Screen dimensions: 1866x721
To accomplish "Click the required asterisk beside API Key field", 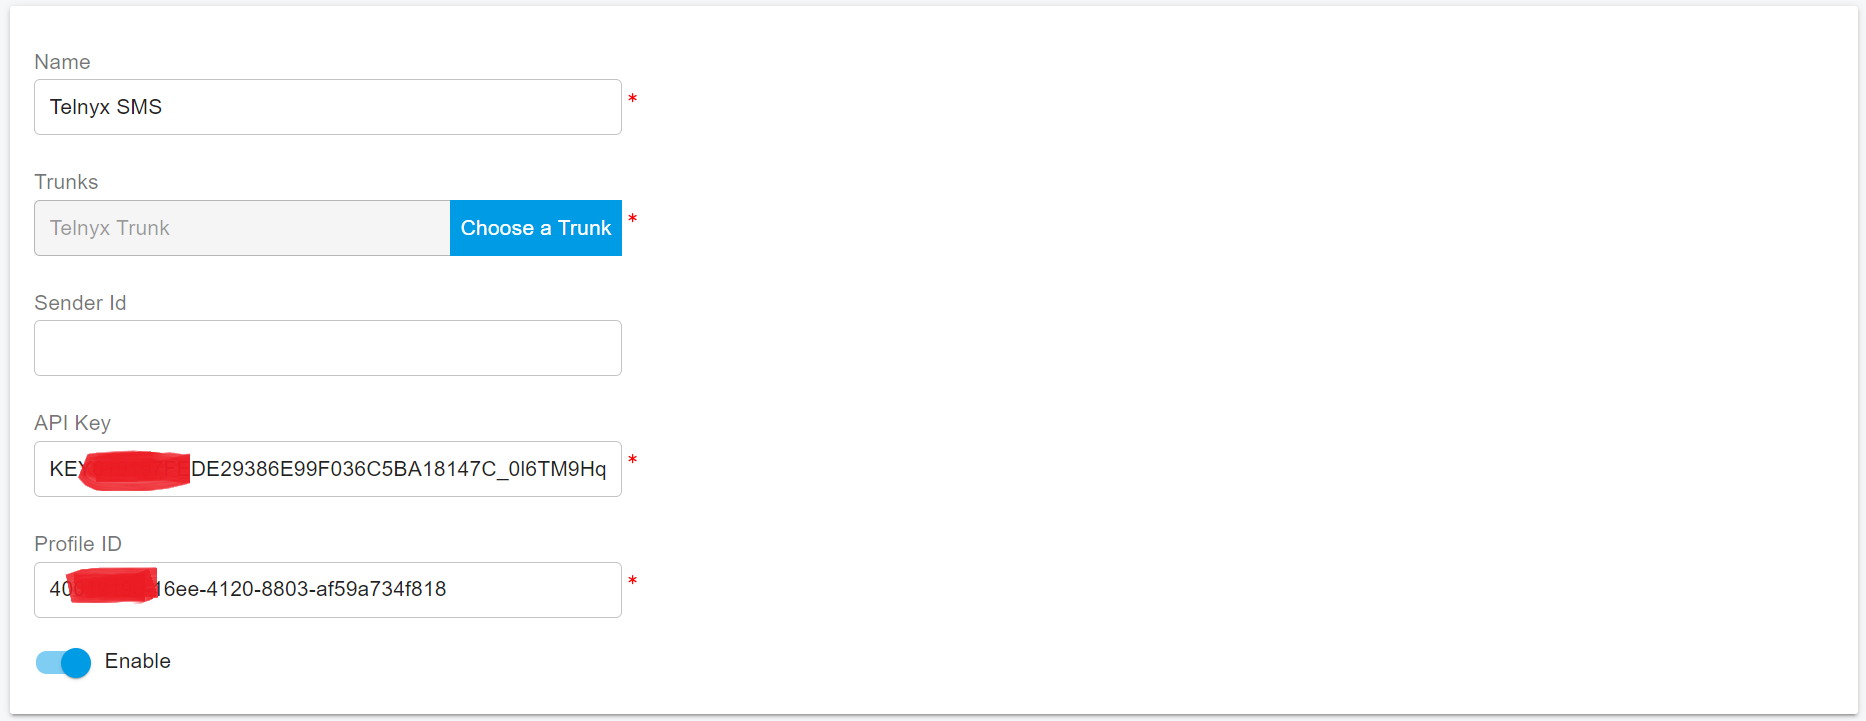I will (632, 460).
